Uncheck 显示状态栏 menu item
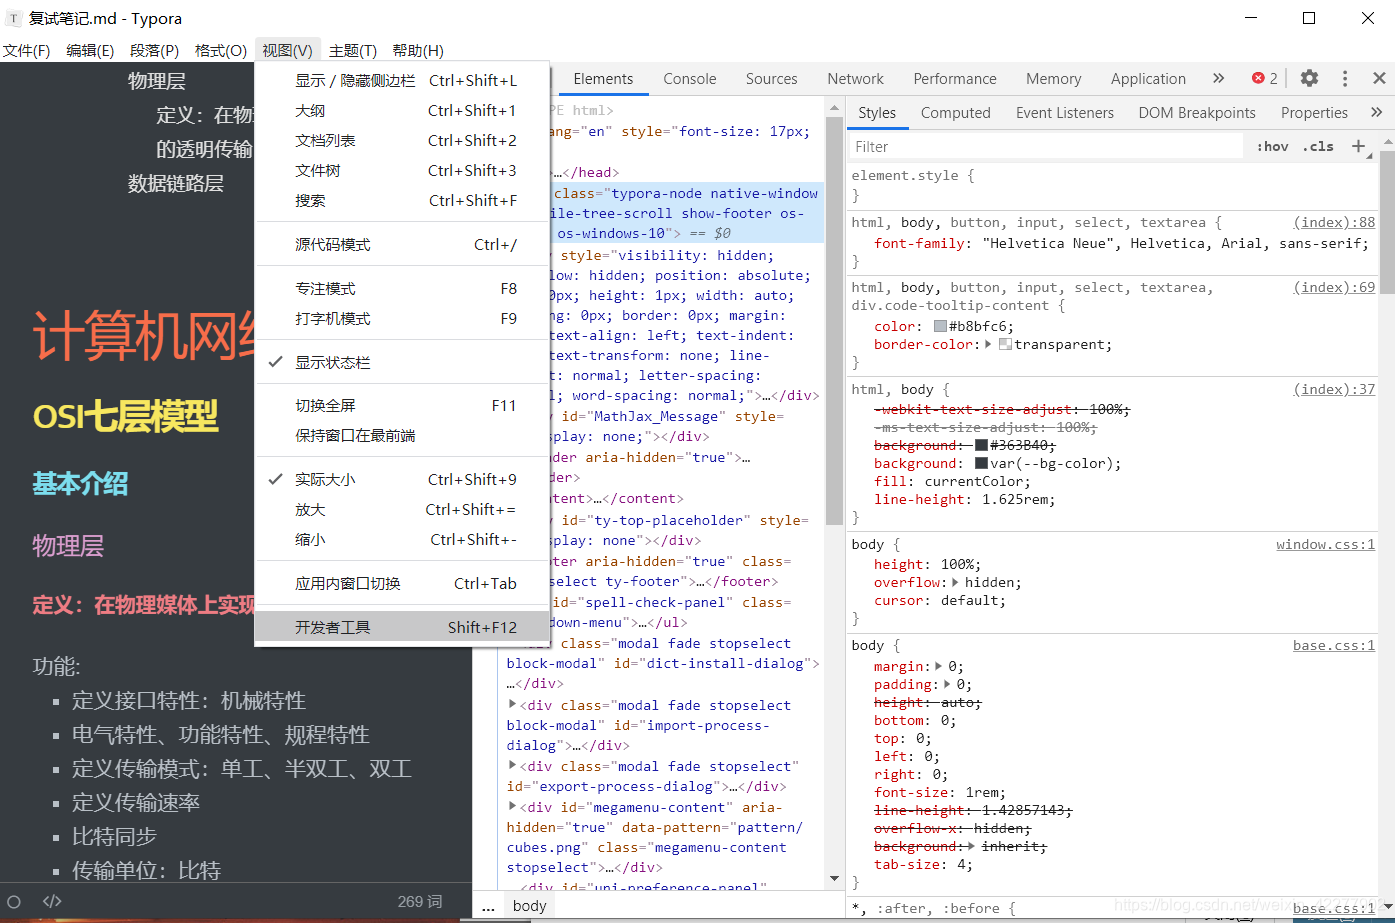This screenshot has width=1395, height=923. pyautogui.click(x=402, y=362)
